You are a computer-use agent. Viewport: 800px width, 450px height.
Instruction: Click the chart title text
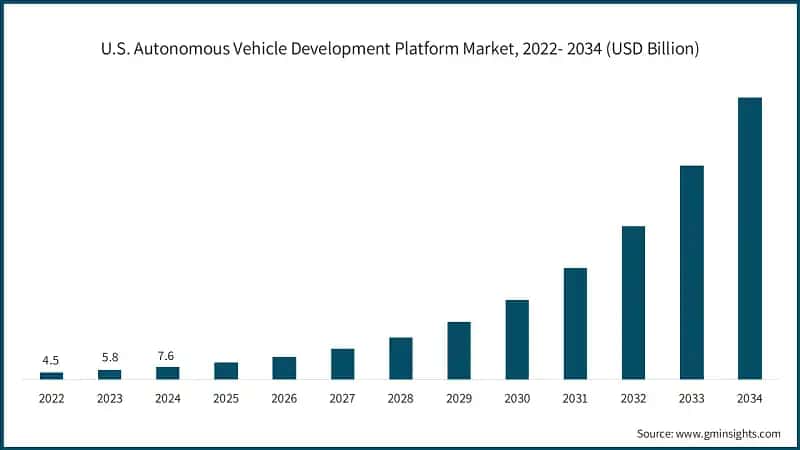[x=400, y=49]
